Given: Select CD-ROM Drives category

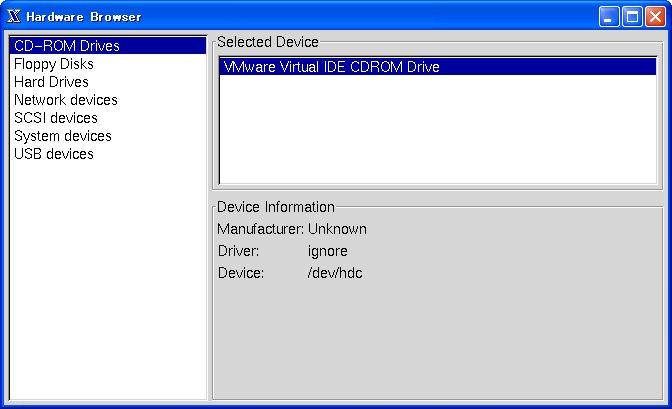Looking at the screenshot, I should (x=108, y=45).
